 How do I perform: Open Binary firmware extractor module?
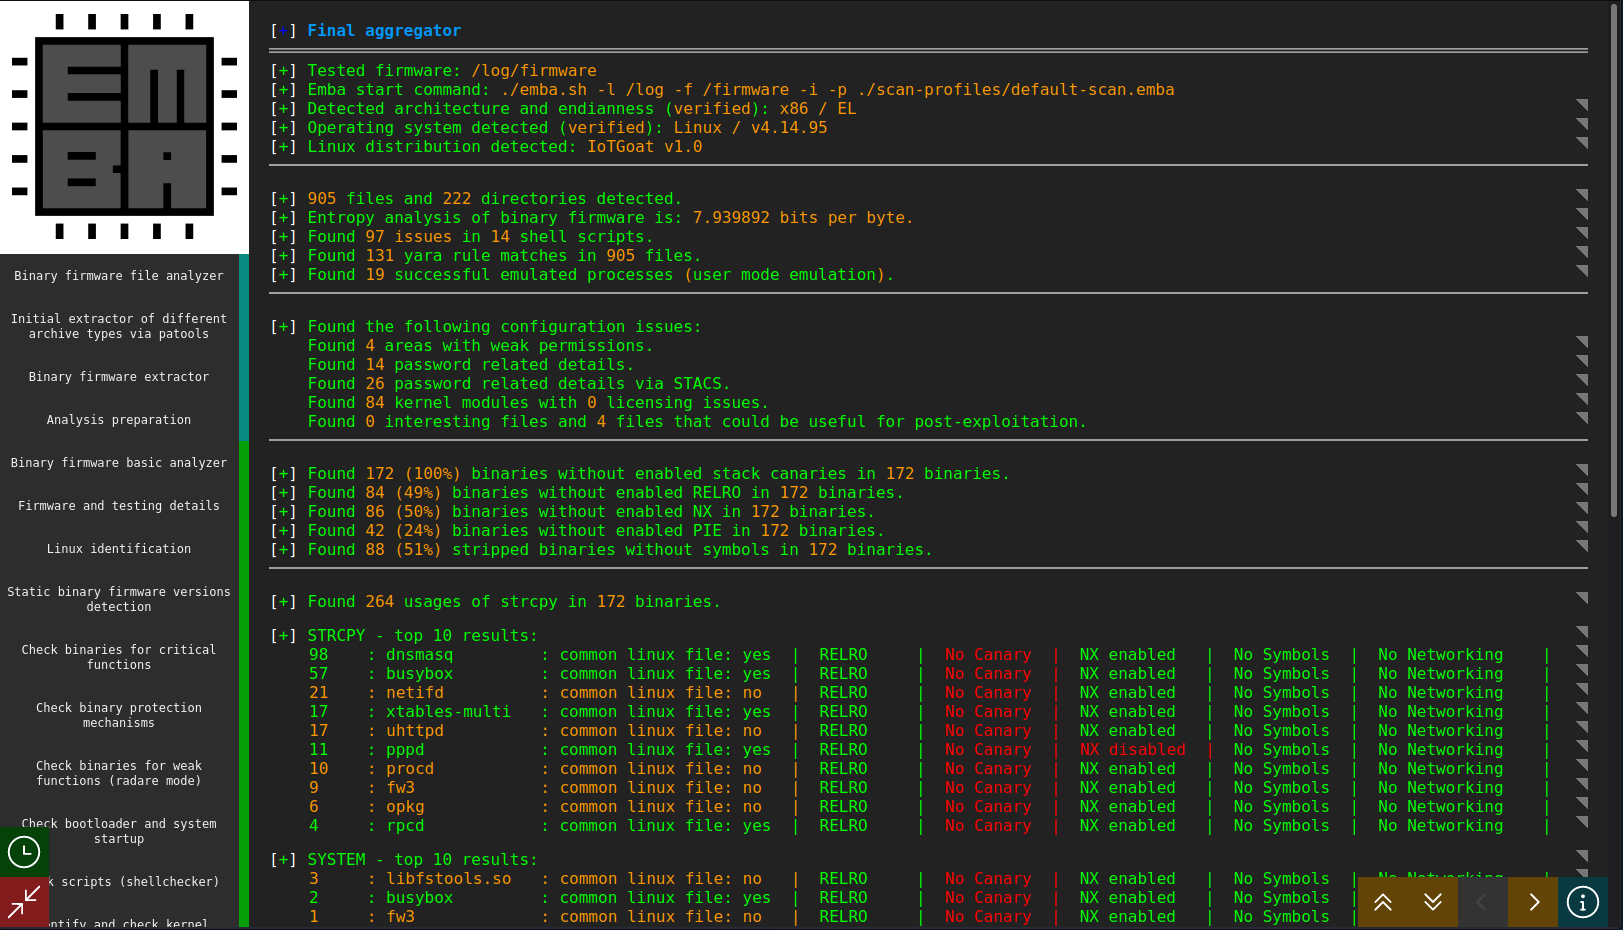point(119,377)
